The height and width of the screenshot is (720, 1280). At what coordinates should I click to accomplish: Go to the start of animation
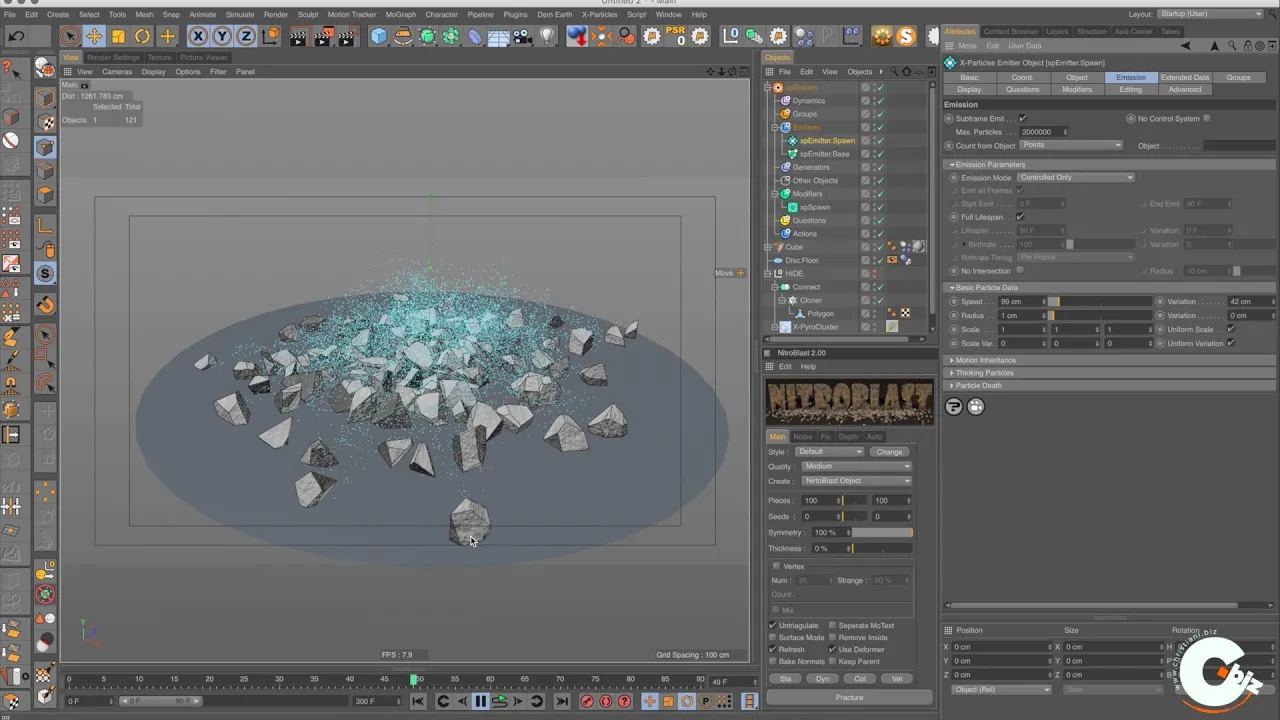(418, 701)
